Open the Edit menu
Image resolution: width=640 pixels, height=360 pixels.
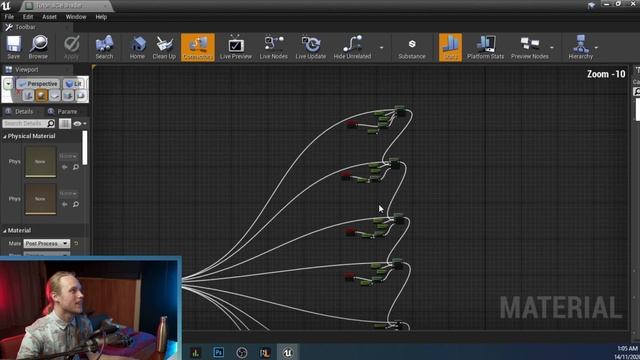tap(28, 17)
